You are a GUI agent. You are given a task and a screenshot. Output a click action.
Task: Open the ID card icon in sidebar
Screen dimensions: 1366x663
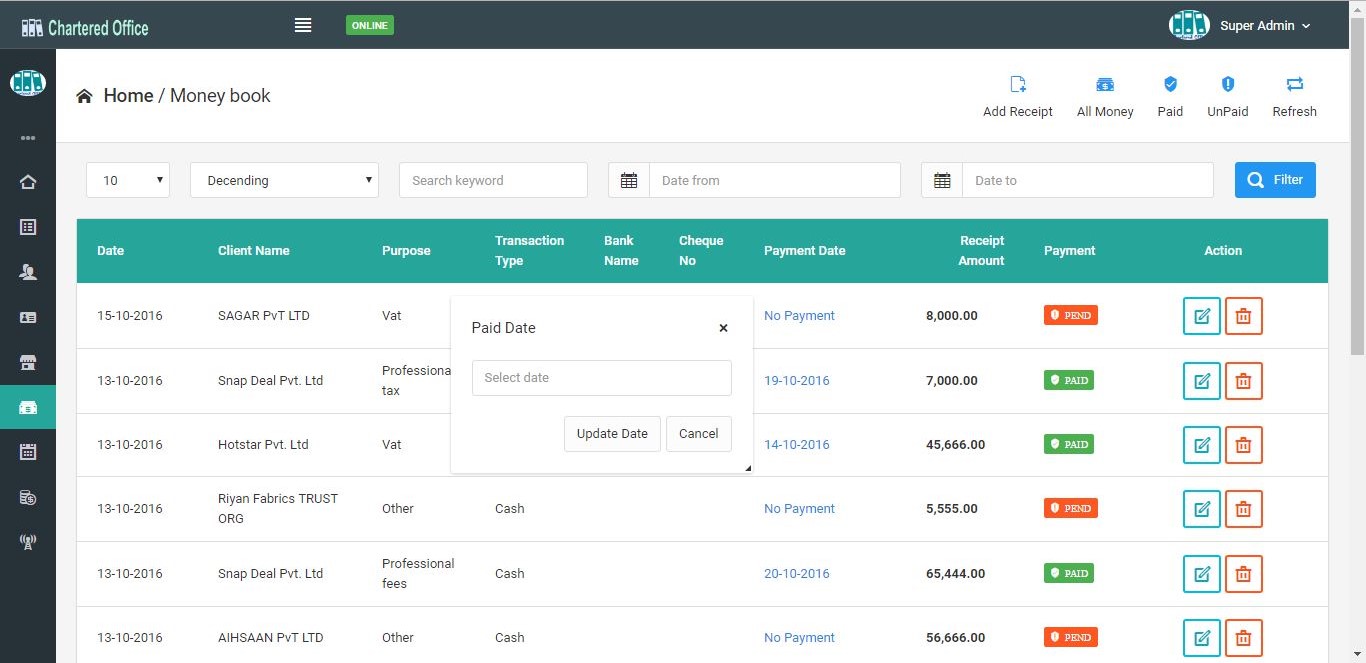tap(28, 317)
